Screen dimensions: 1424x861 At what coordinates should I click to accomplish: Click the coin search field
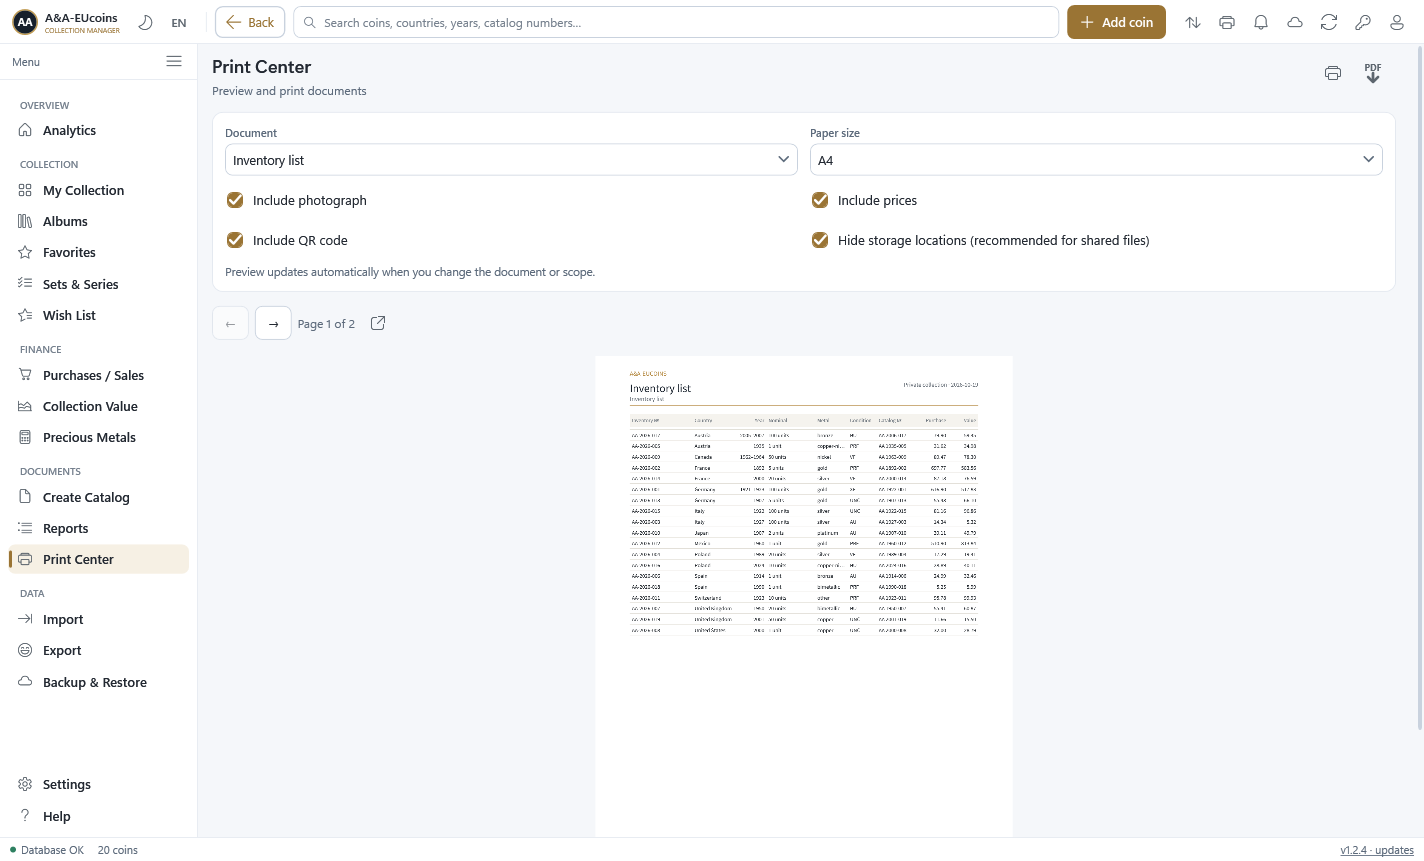[676, 22]
